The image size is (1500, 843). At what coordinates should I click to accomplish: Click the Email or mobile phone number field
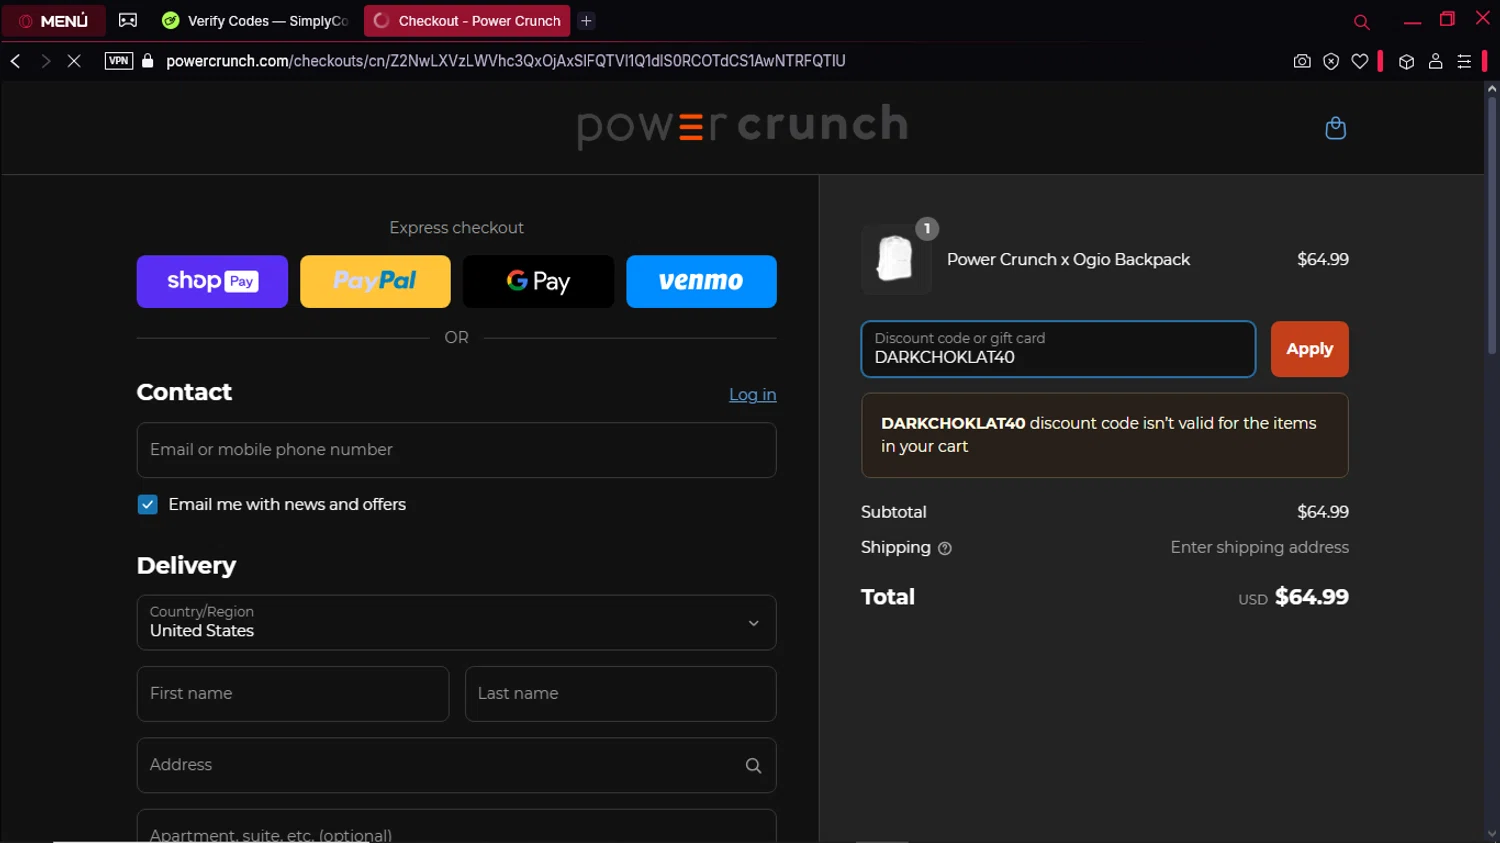tap(456, 450)
